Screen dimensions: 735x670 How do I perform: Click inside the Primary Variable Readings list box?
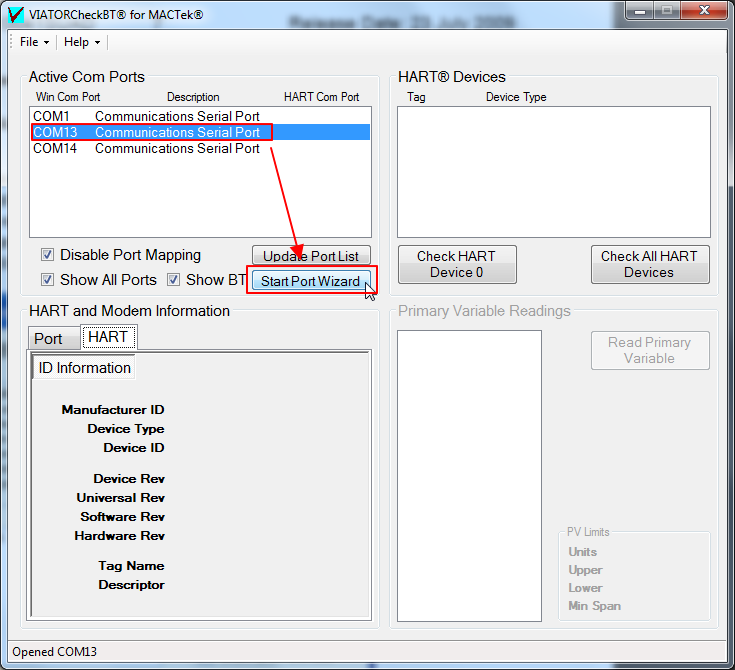point(469,476)
